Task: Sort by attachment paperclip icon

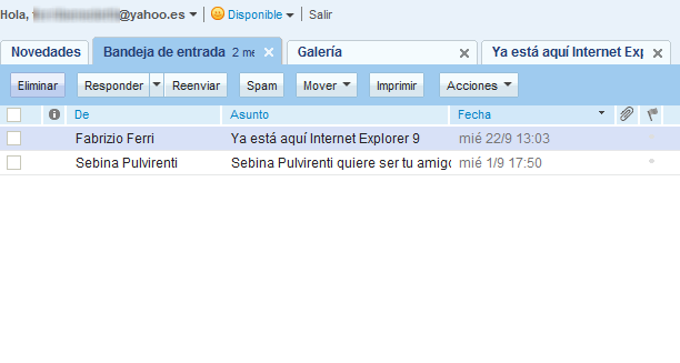Action: click(x=627, y=114)
